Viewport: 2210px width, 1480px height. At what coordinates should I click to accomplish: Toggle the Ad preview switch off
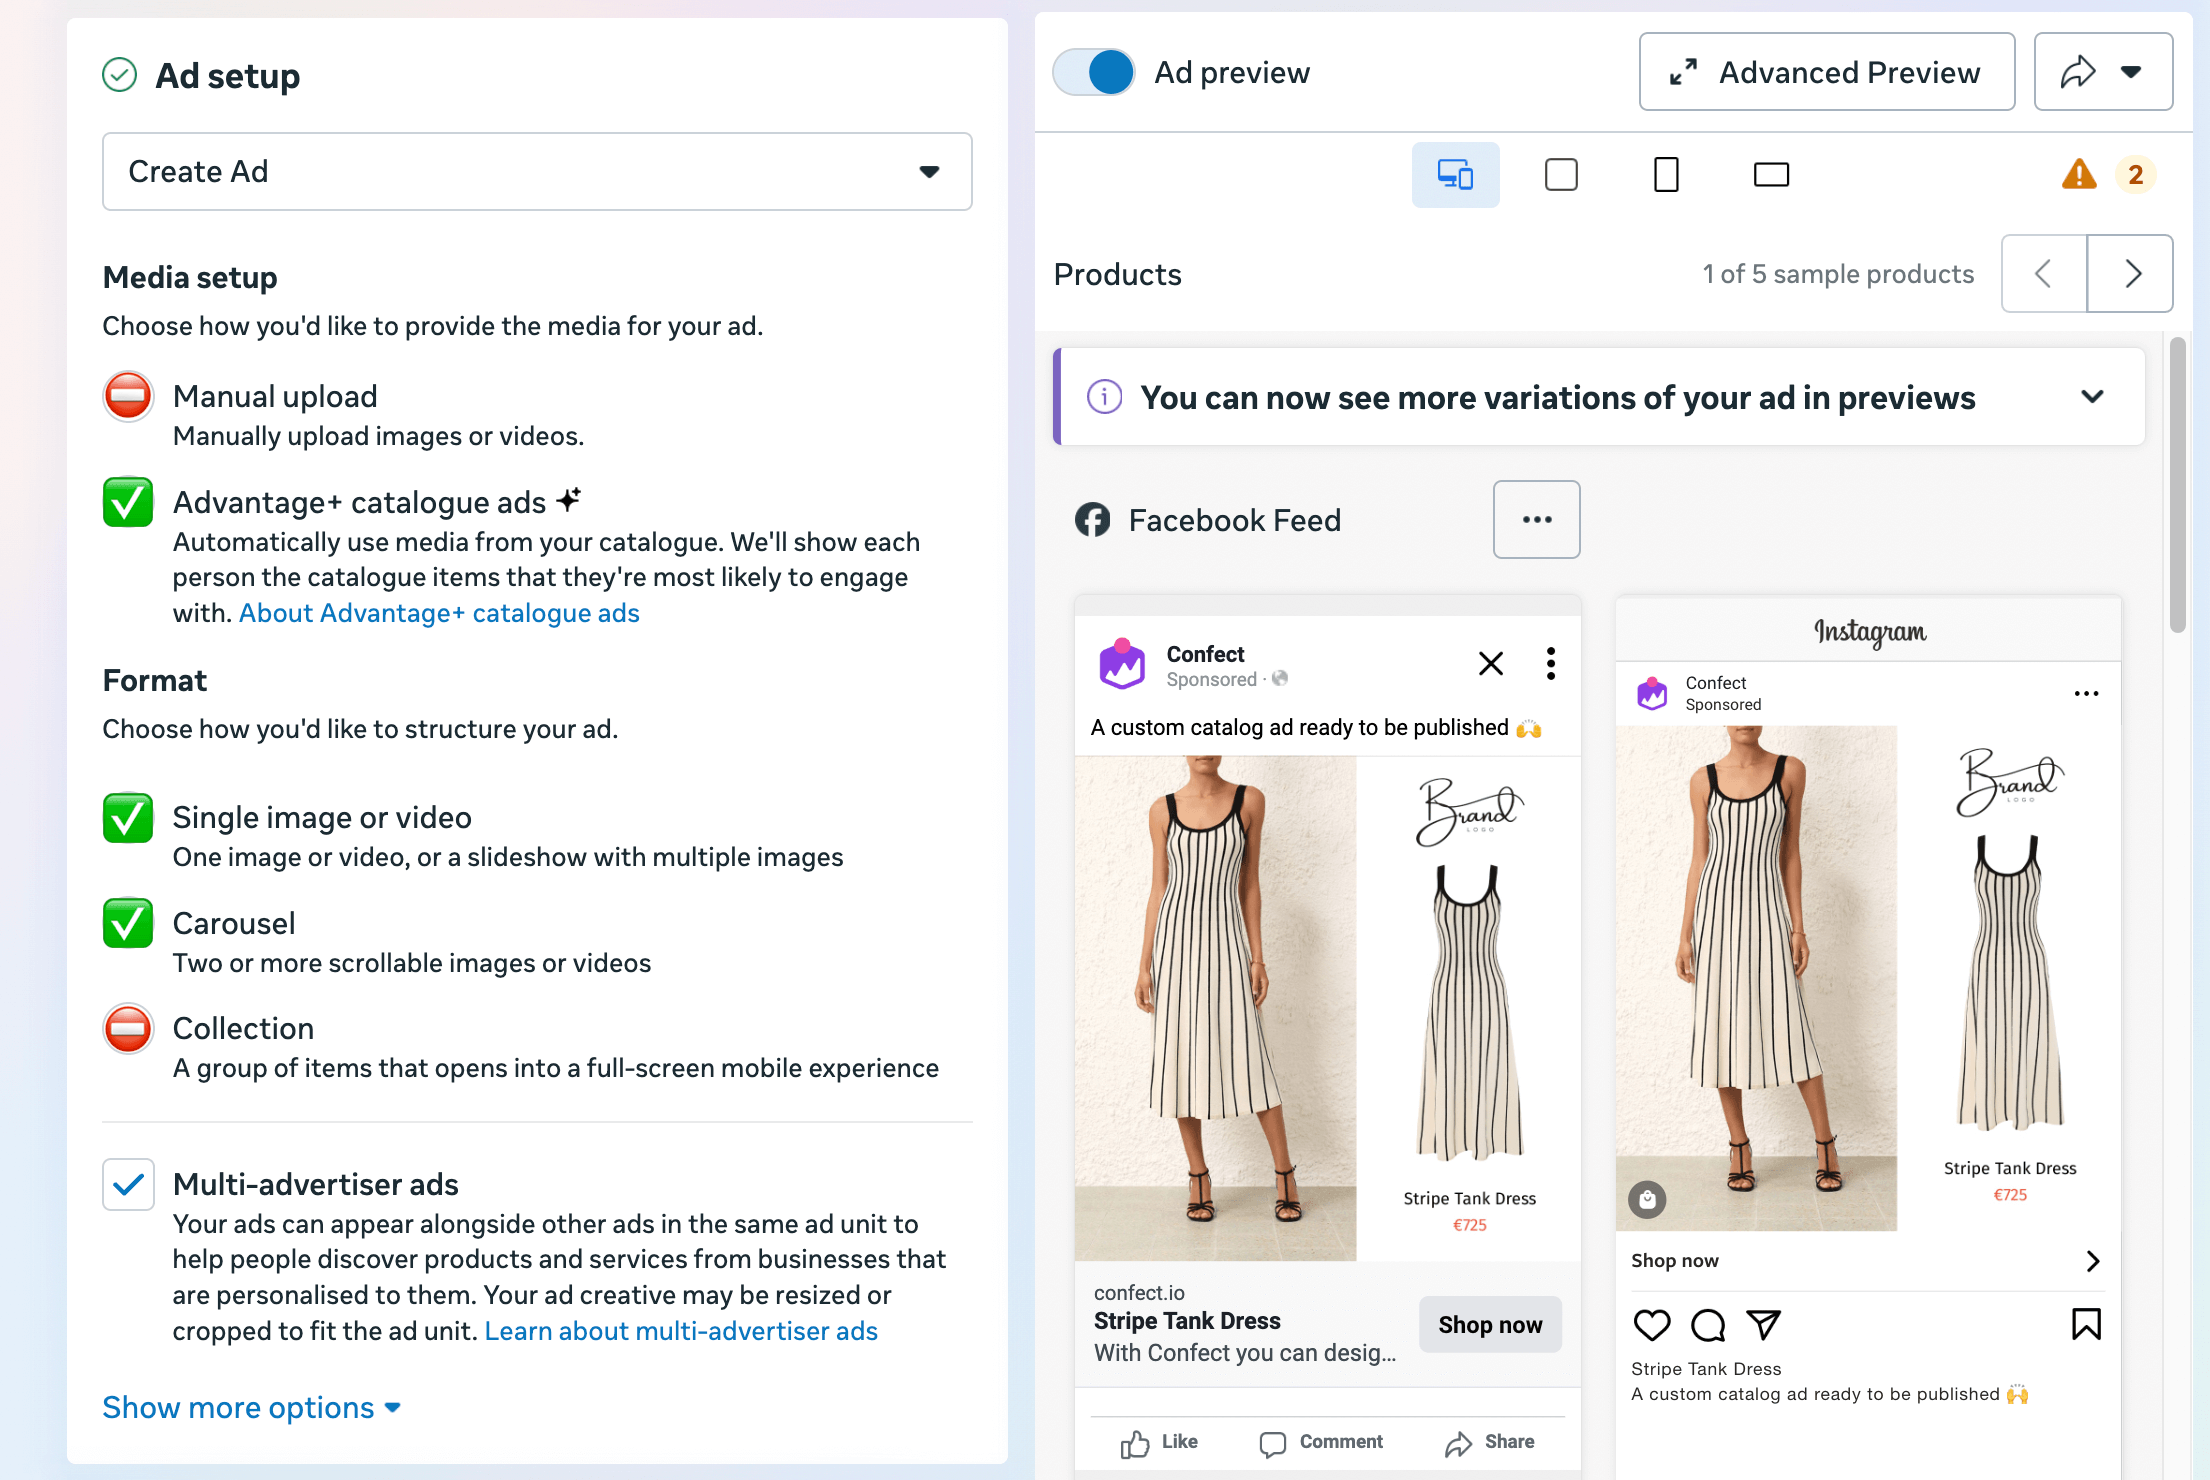[x=1094, y=72]
